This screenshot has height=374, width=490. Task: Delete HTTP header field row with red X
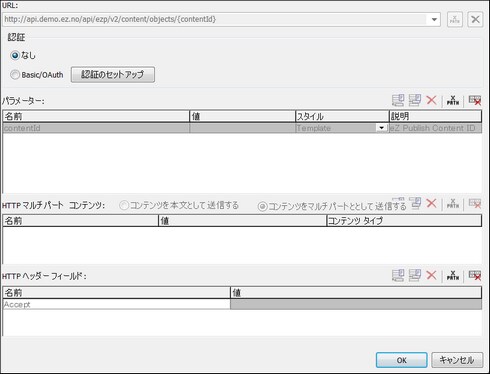pos(432,275)
